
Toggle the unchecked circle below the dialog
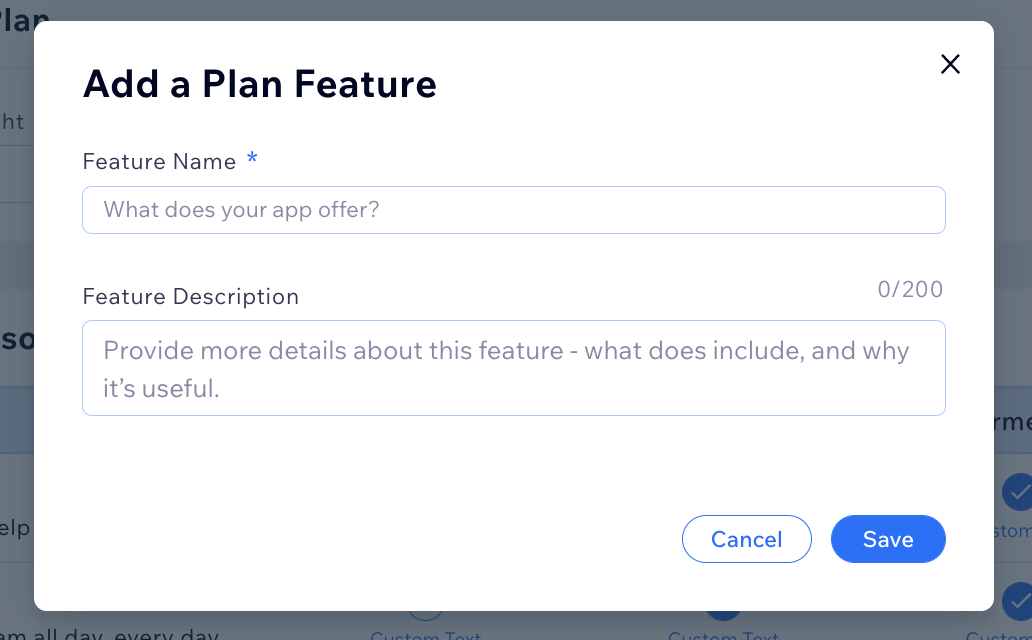coord(425,616)
